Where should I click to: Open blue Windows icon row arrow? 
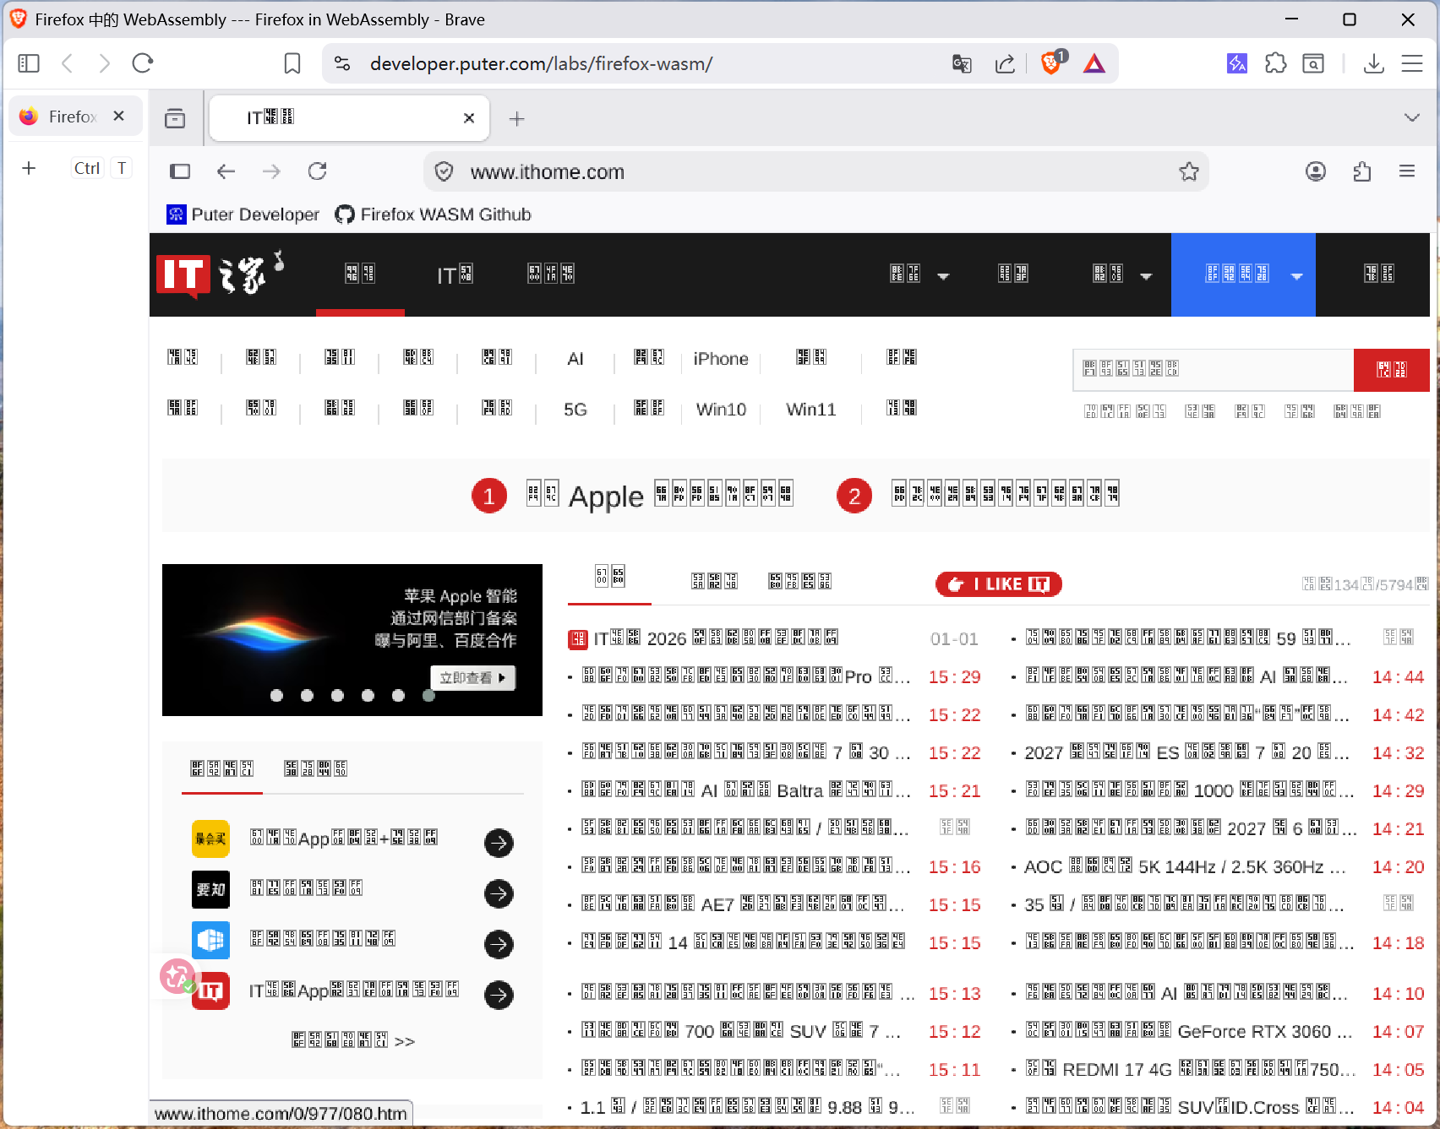499,944
